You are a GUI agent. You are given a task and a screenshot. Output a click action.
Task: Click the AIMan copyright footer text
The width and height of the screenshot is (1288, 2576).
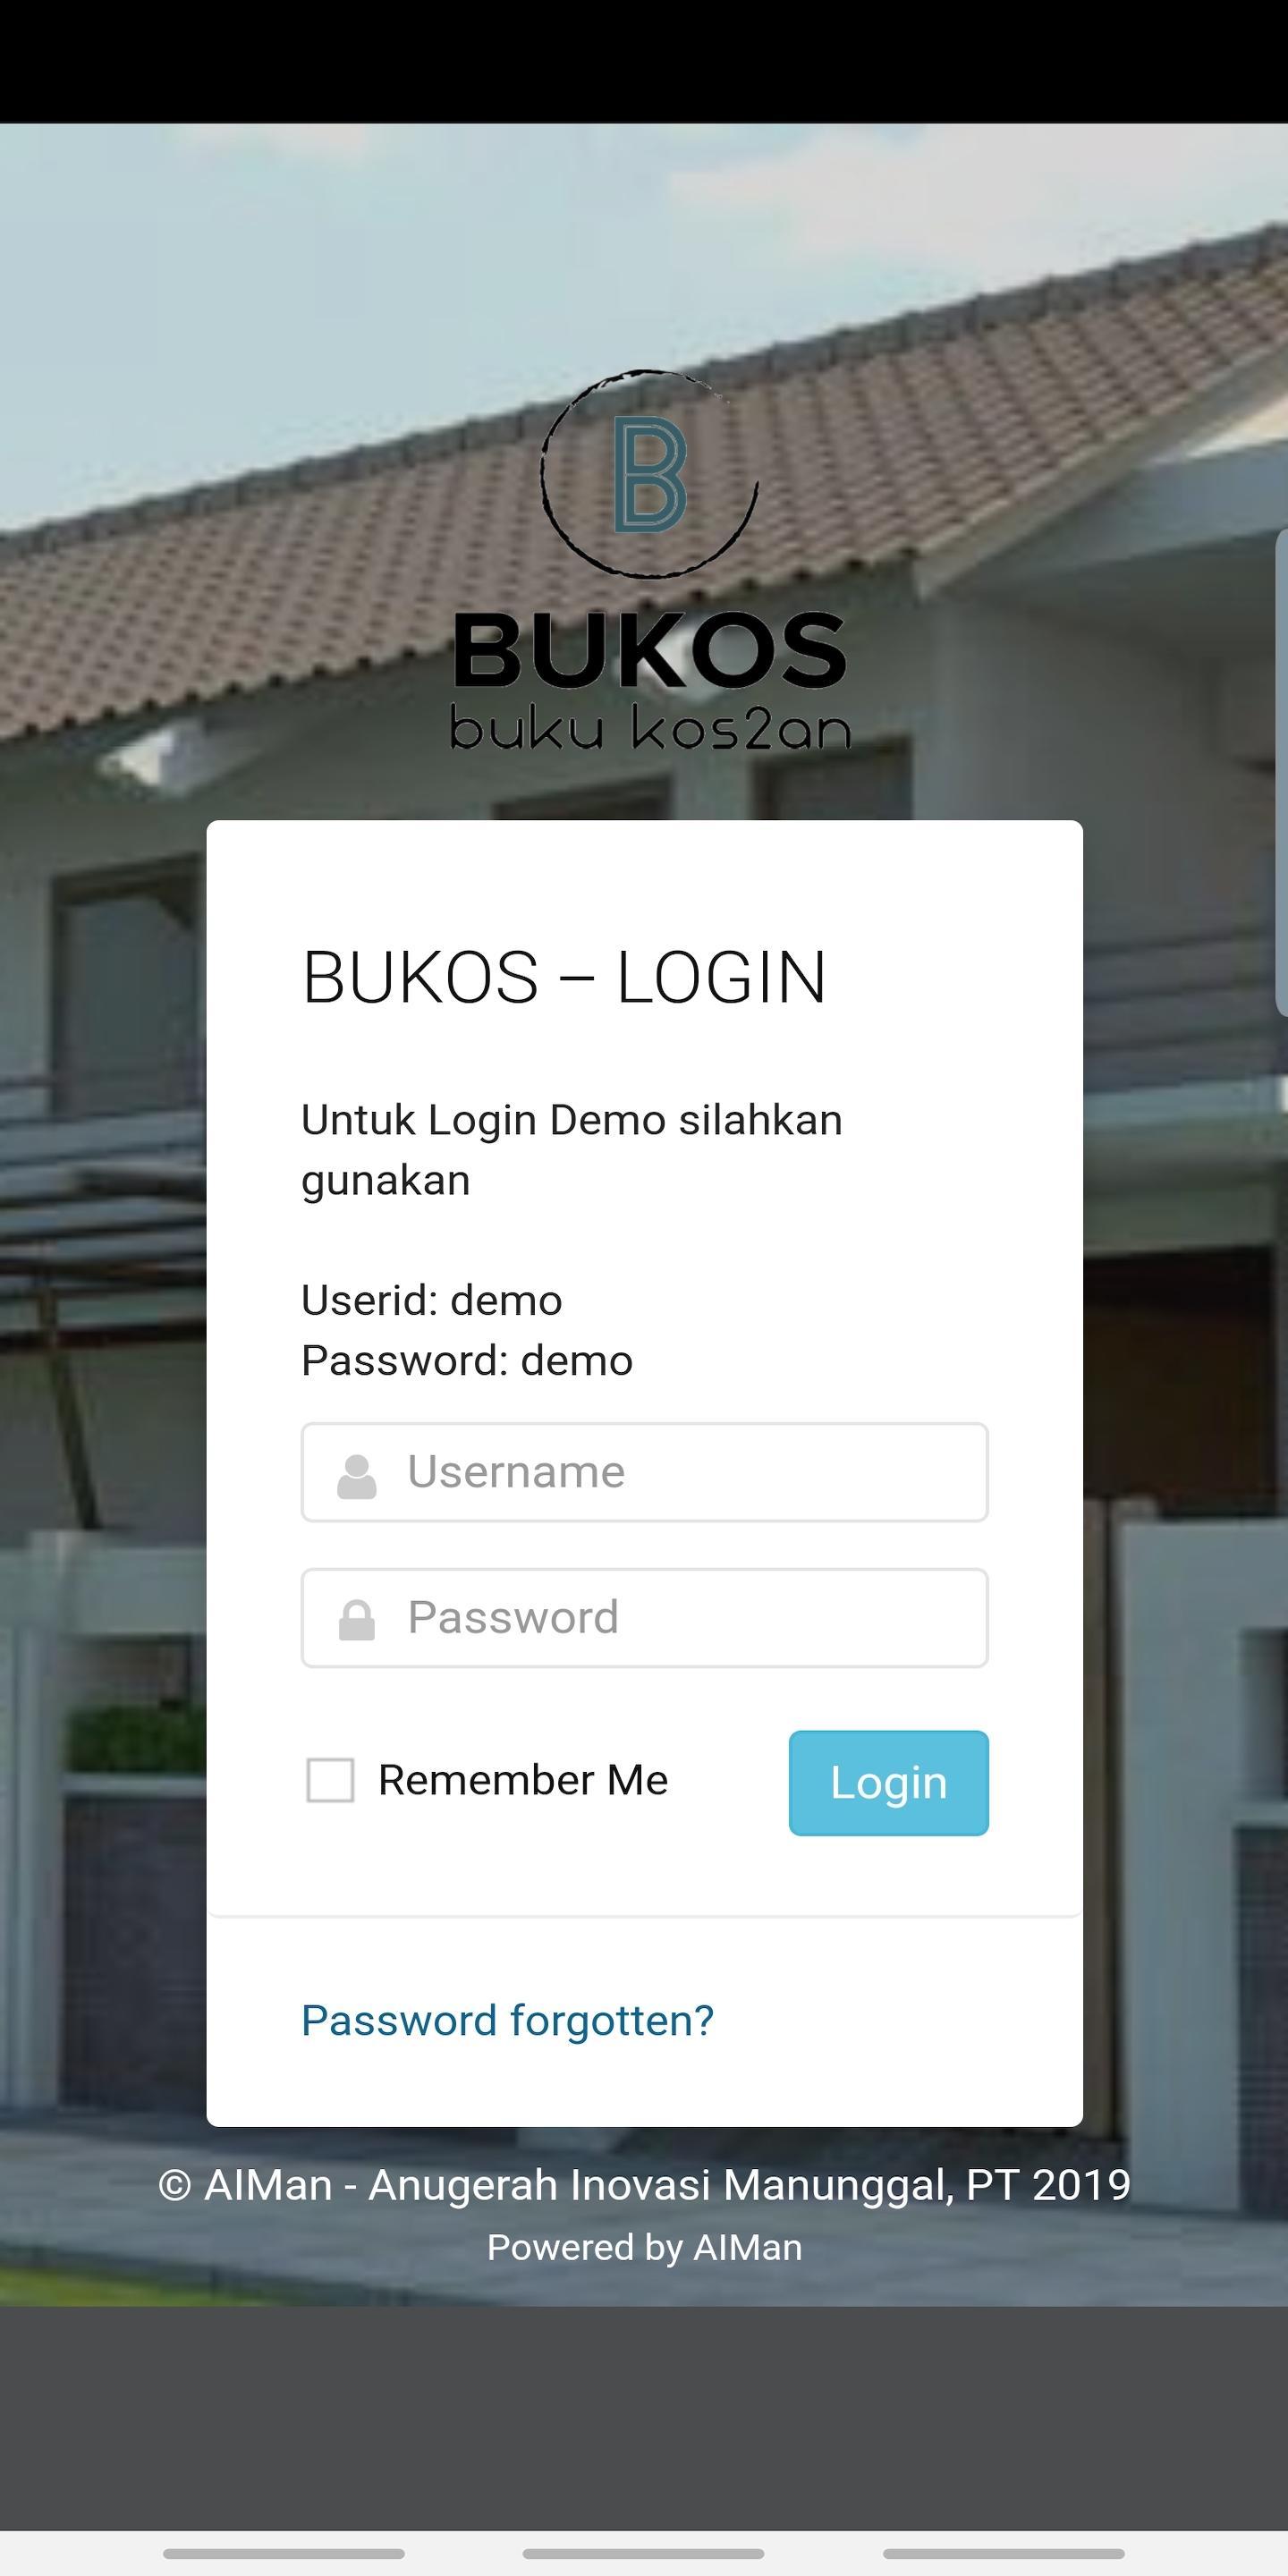coord(644,2185)
